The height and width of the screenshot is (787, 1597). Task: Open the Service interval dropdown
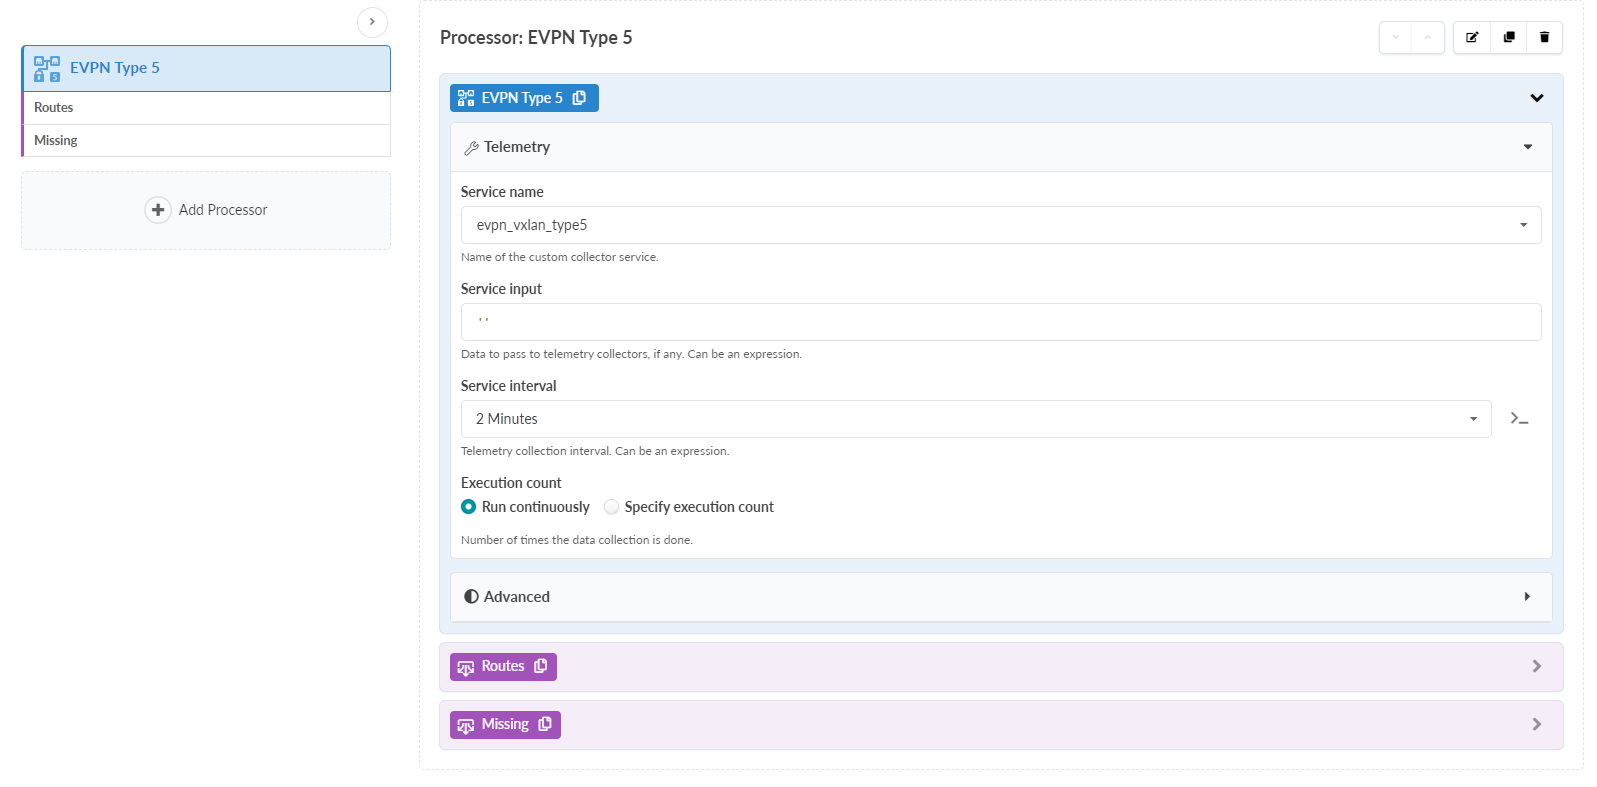point(976,419)
